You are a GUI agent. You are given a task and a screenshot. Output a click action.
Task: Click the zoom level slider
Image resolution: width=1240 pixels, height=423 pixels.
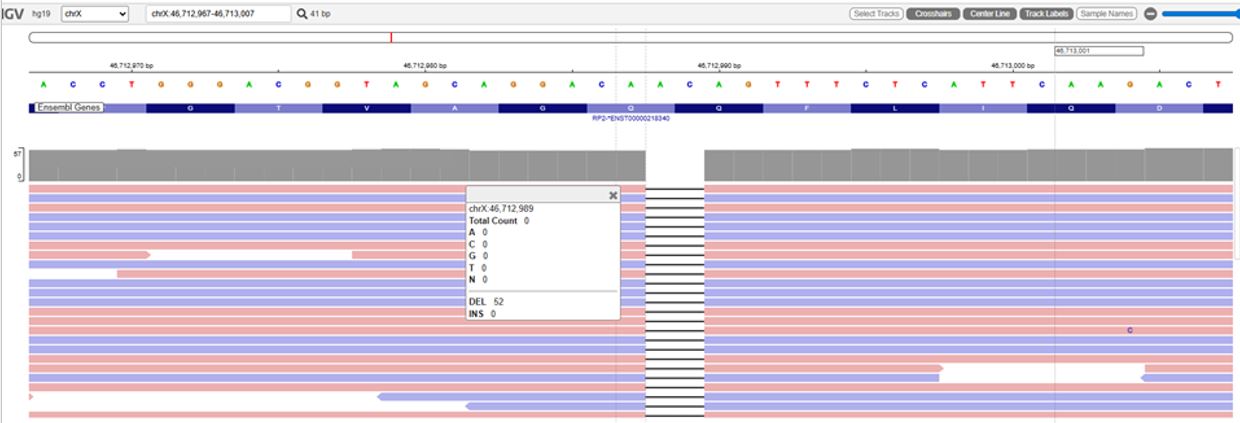tap(1200, 14)
